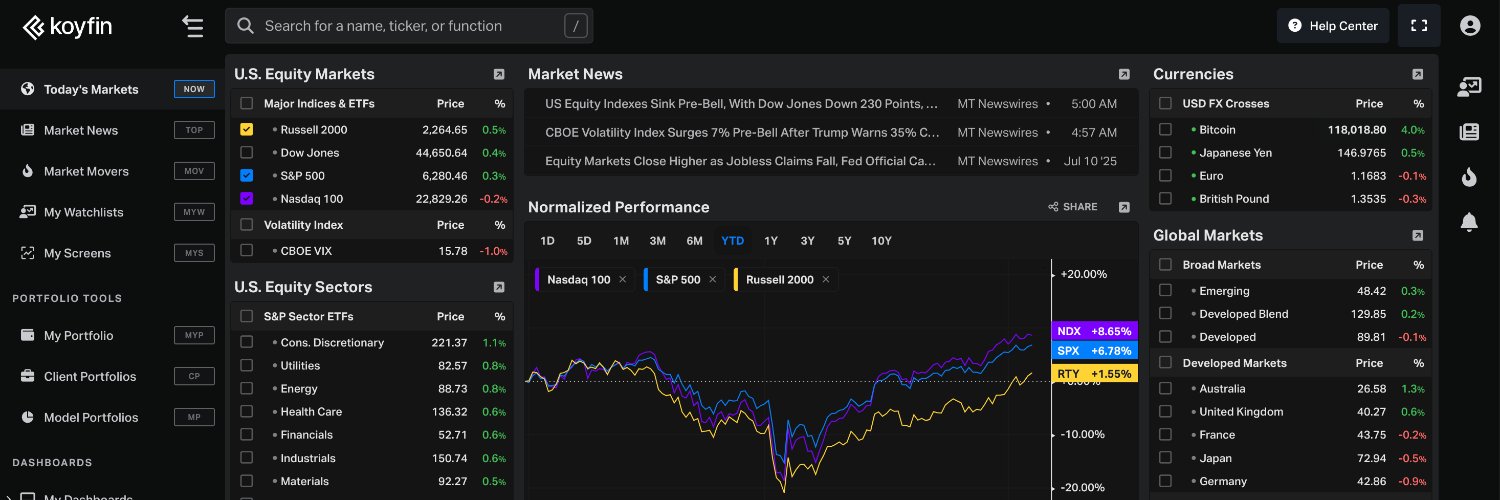Click the search input field

pos(409,26)
